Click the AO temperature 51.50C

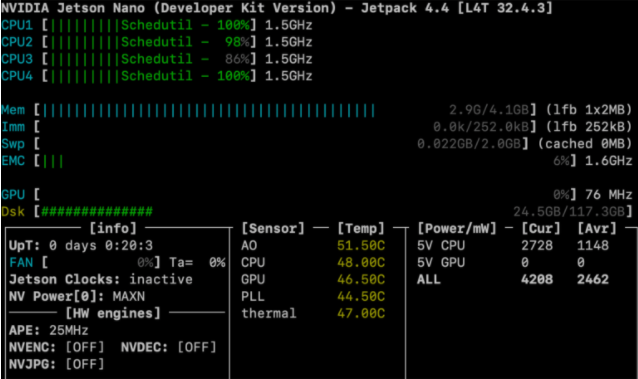coord(361,245)
